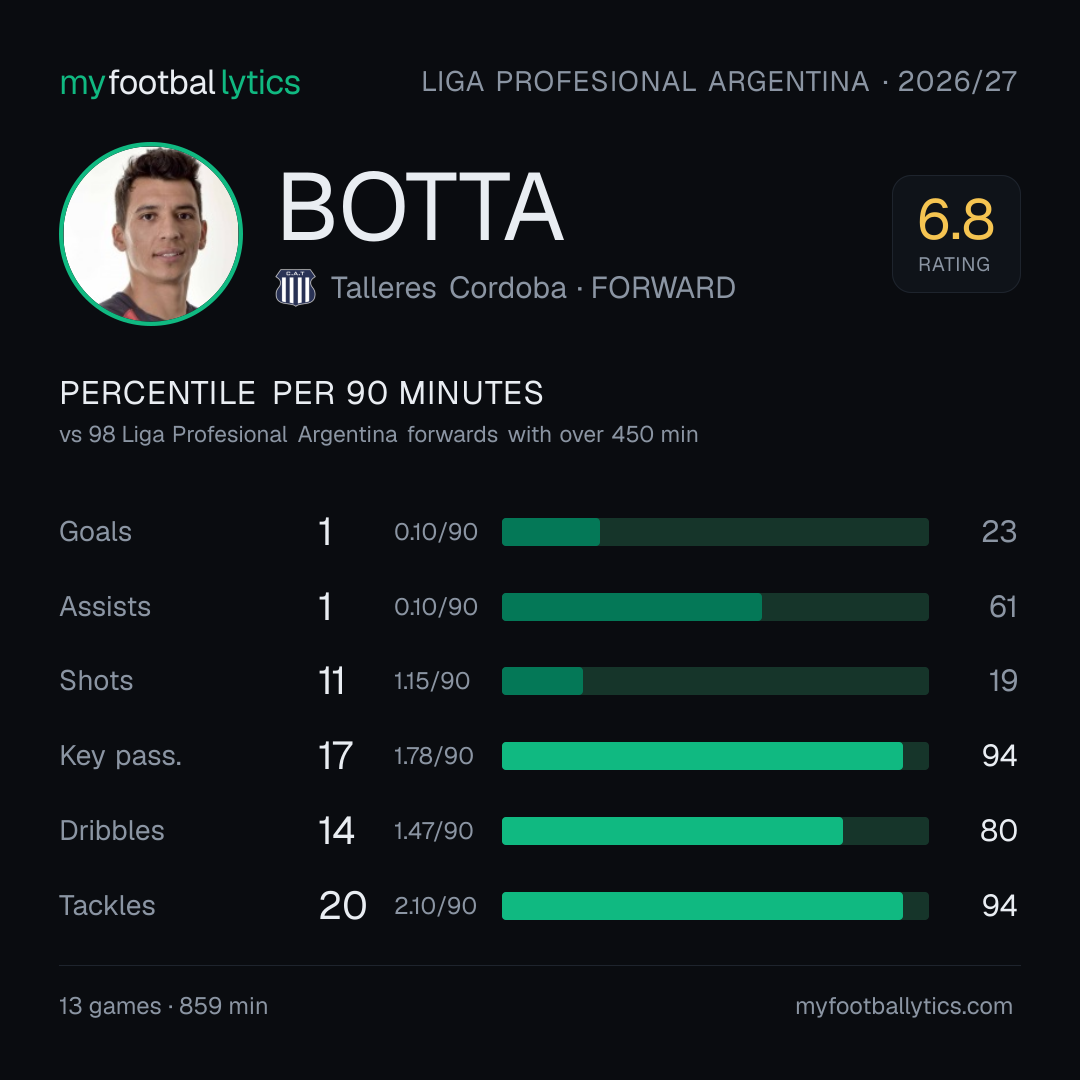Click the Dribbles row label
1080x1080 pixels.
tap(112, 831)
